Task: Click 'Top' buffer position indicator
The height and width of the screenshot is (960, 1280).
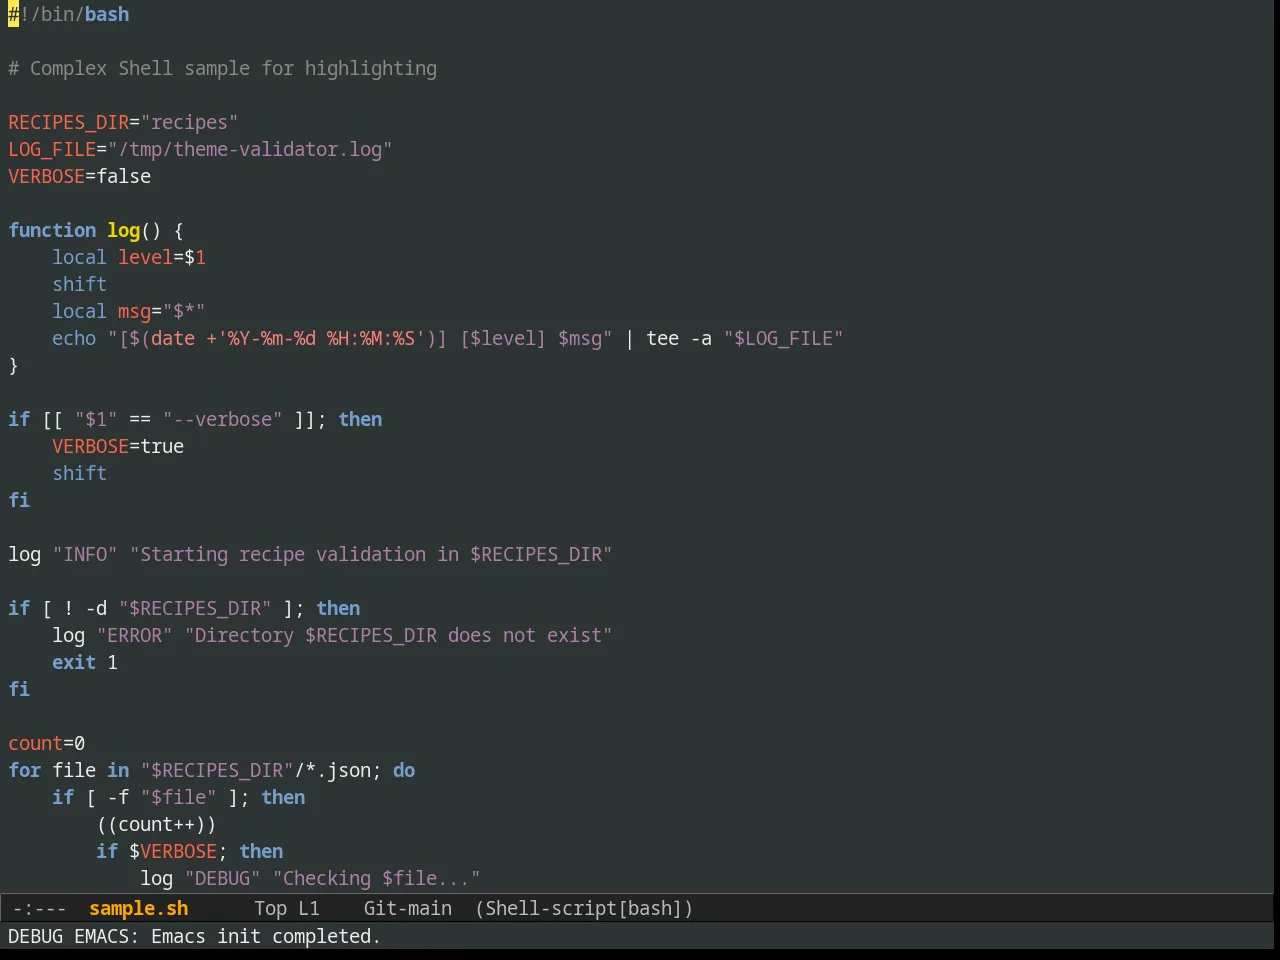Action: [x=270, y=908]
